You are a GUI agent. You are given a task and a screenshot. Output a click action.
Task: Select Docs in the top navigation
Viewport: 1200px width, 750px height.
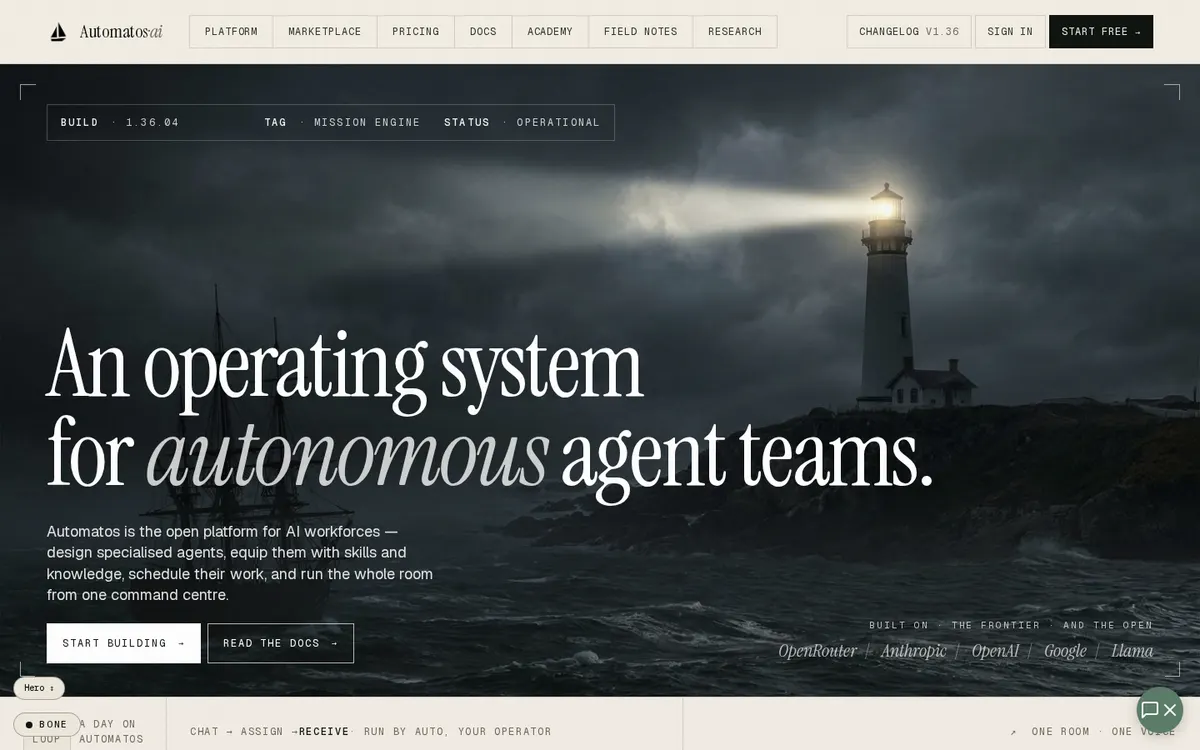483,32
